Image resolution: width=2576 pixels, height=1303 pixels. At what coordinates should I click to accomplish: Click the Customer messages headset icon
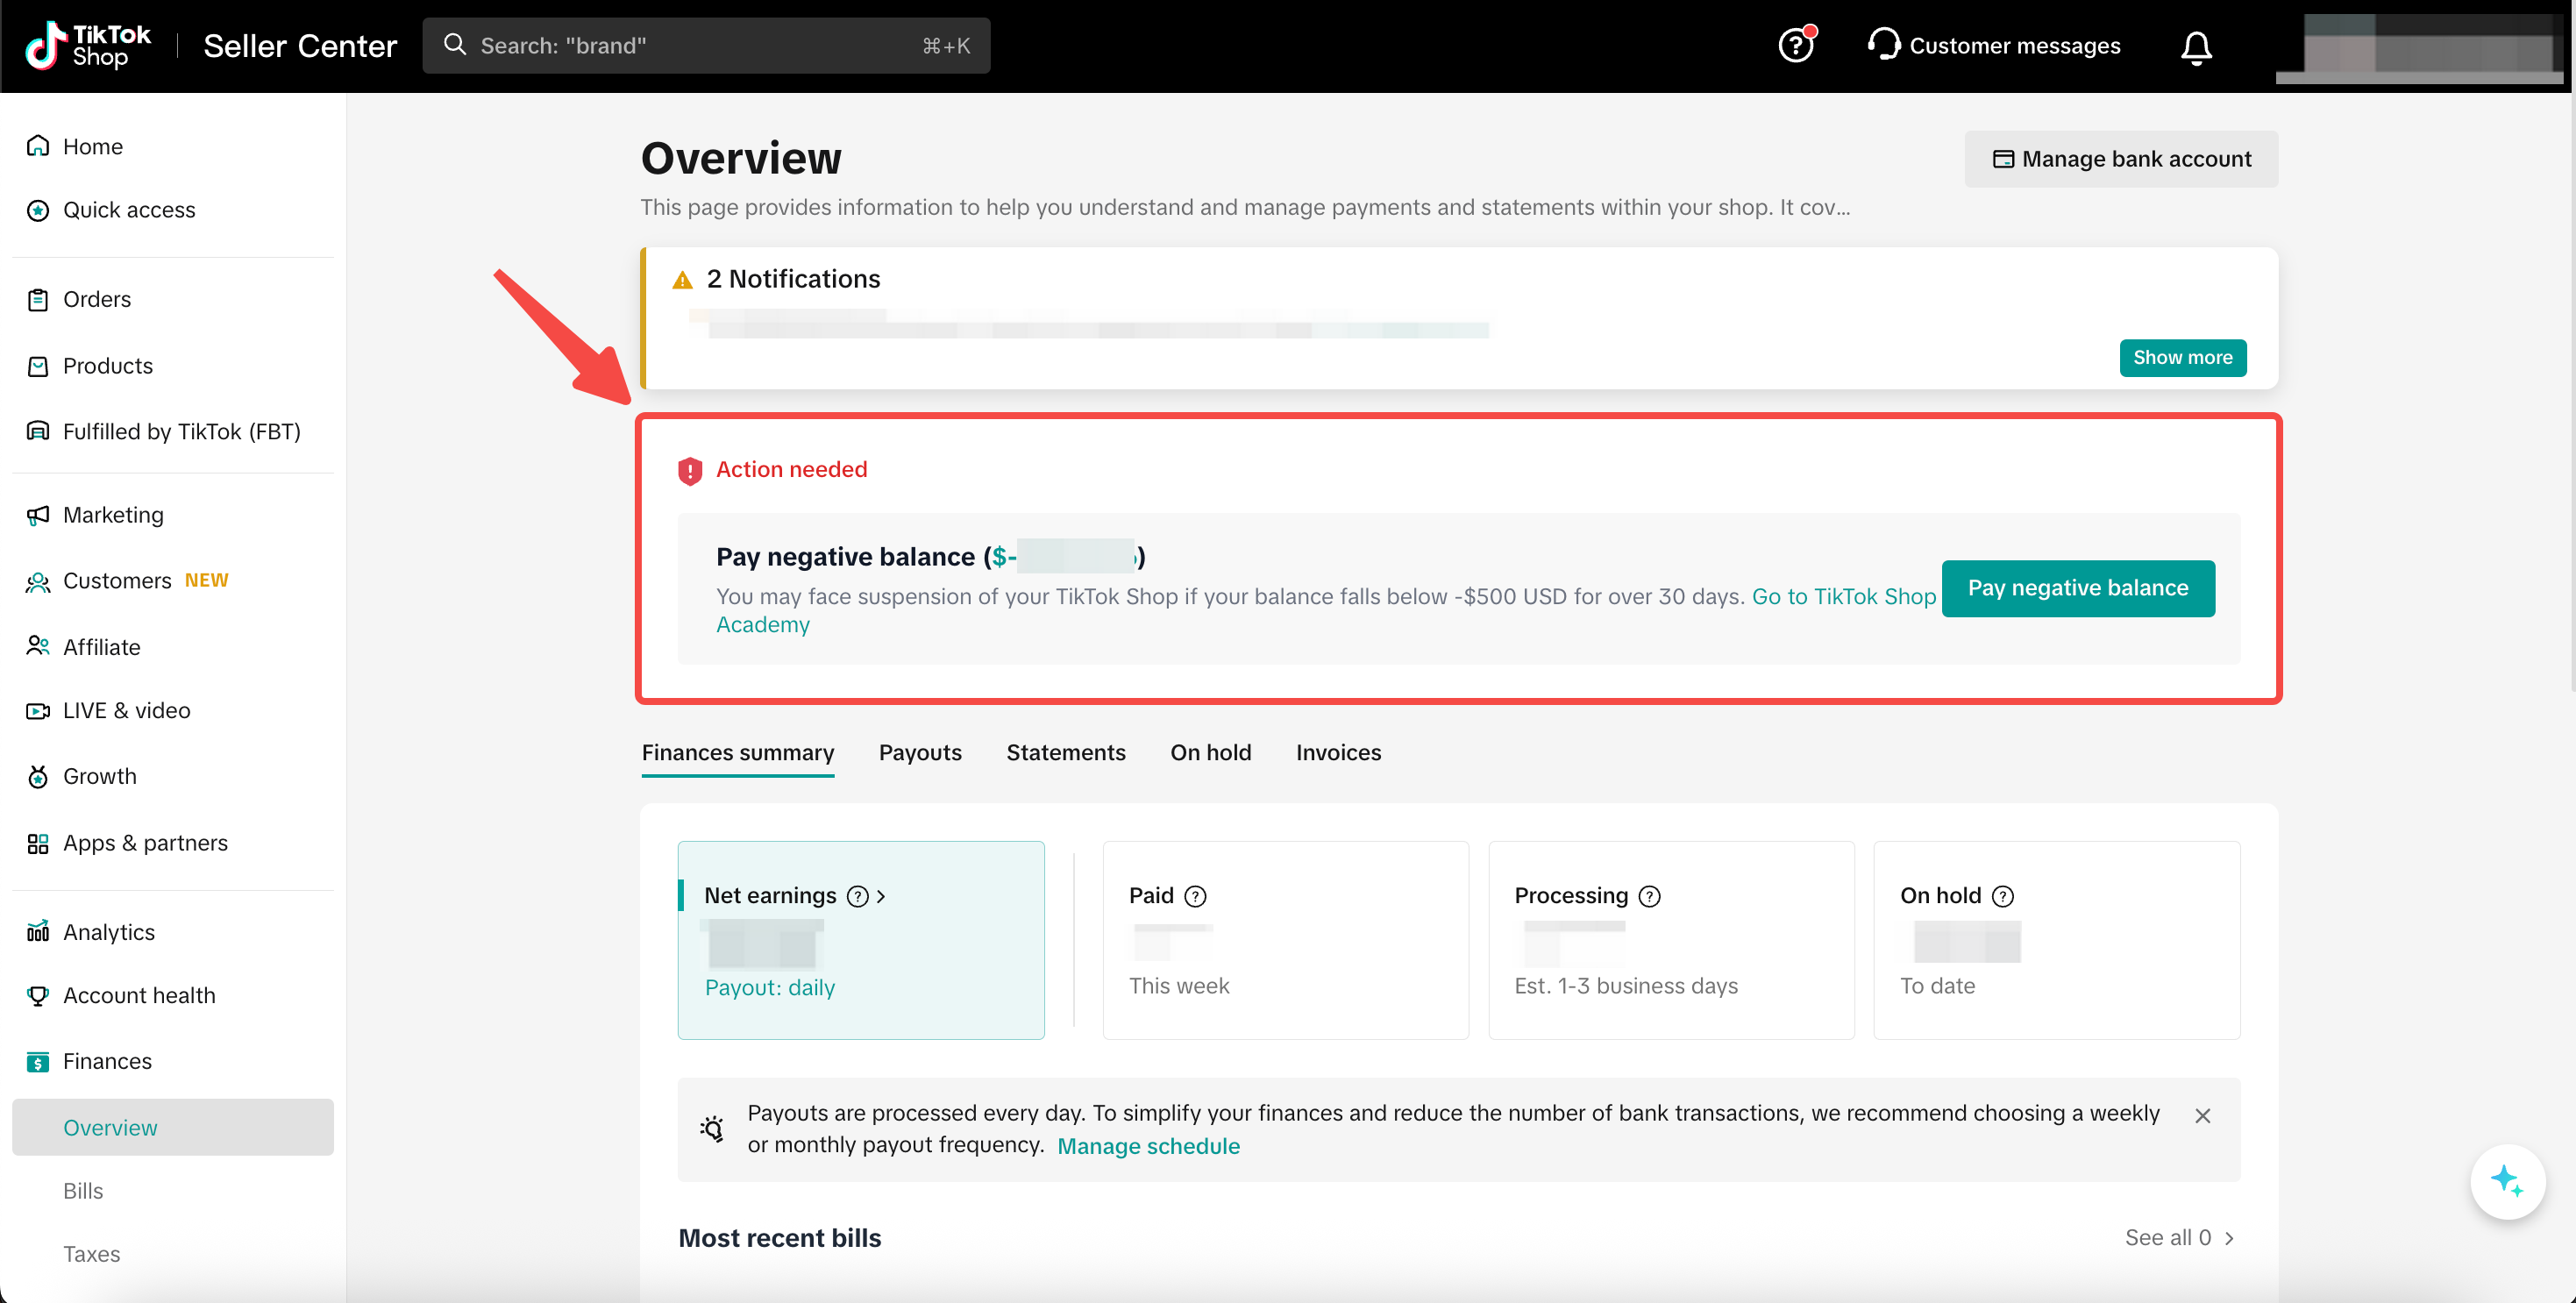1883,46
